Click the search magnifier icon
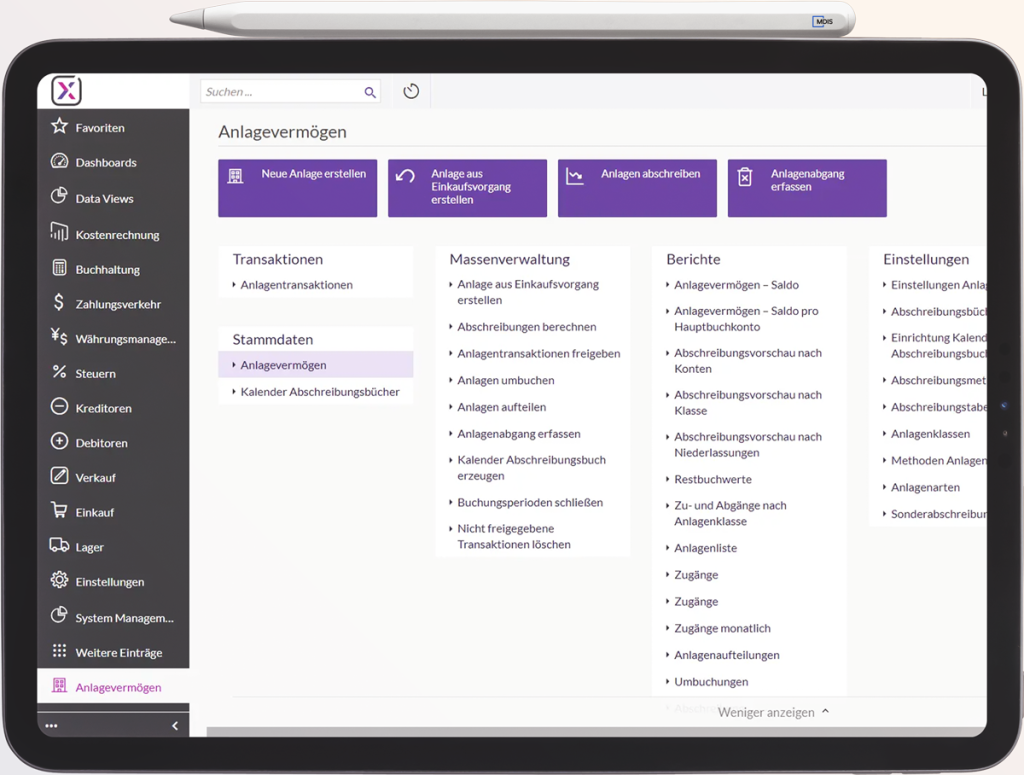Screen dimensions: 1024x775 coord(370,92)
